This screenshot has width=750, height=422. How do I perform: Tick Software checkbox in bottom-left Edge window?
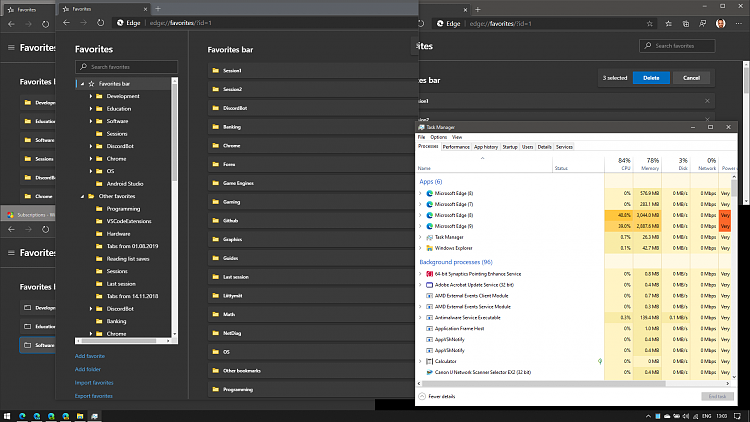[28, 345]
